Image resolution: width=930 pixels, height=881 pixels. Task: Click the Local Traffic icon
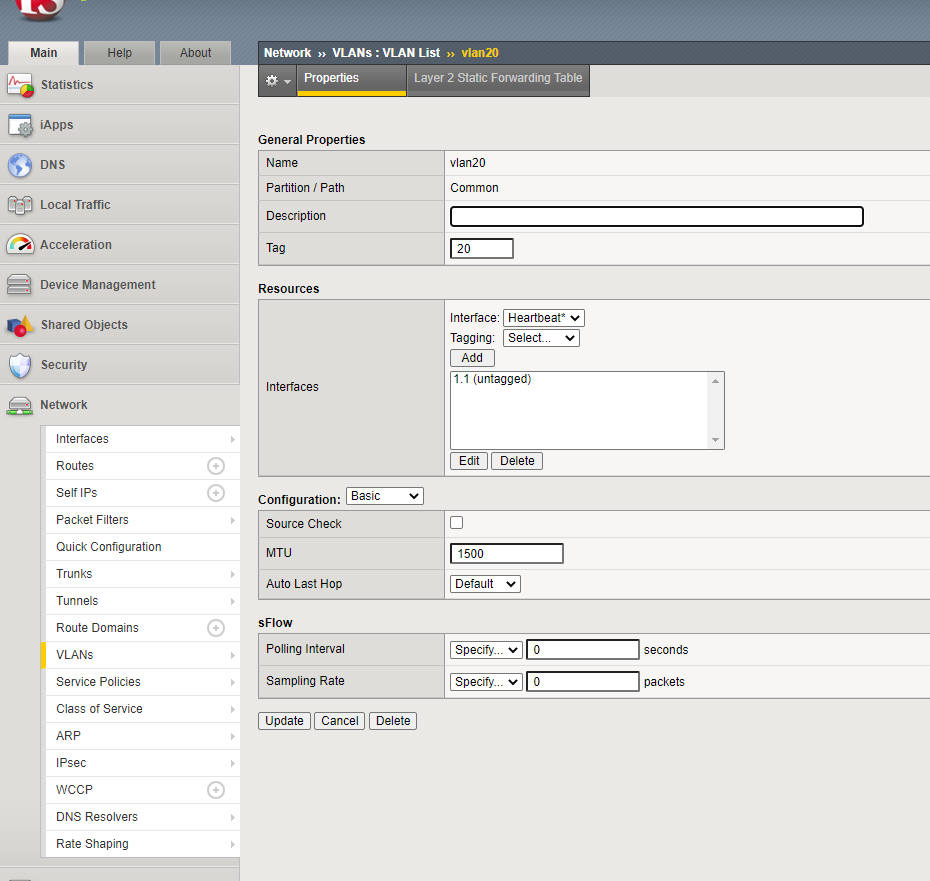[20, 205]
